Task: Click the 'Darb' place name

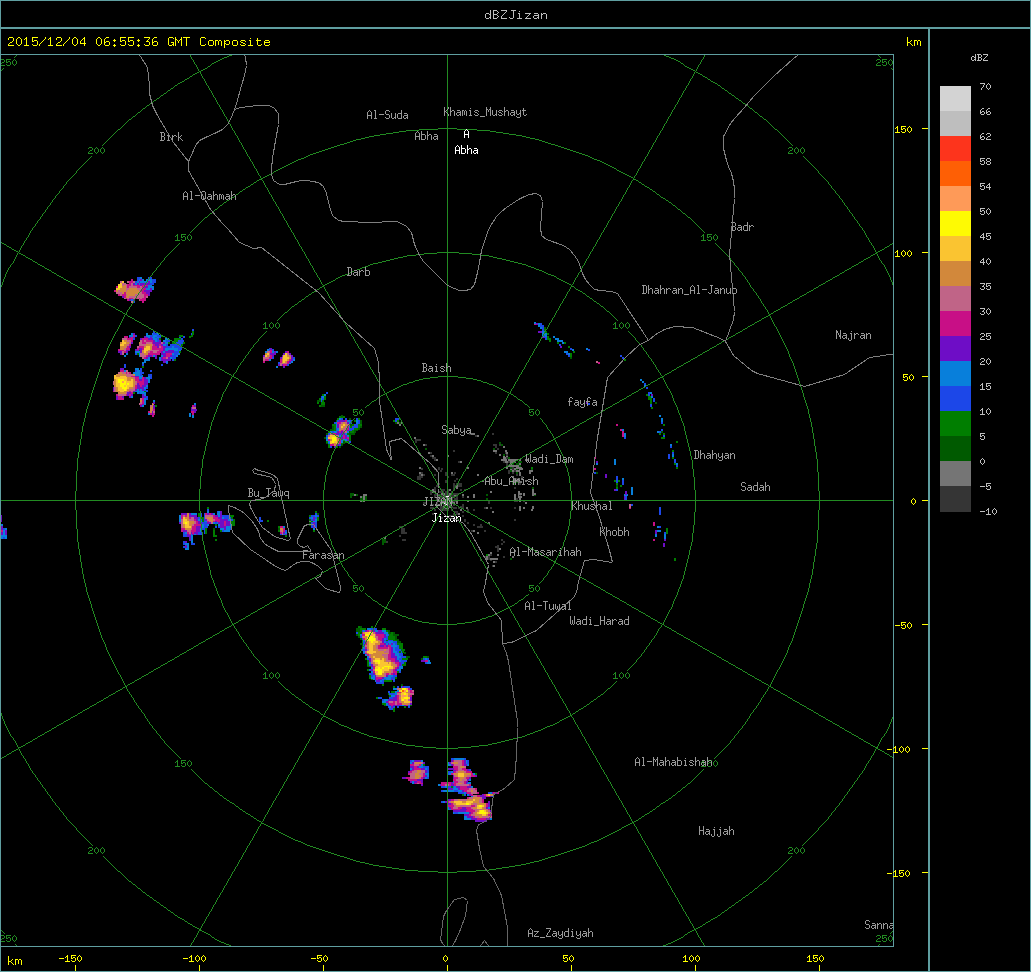Action: (358, 272)
